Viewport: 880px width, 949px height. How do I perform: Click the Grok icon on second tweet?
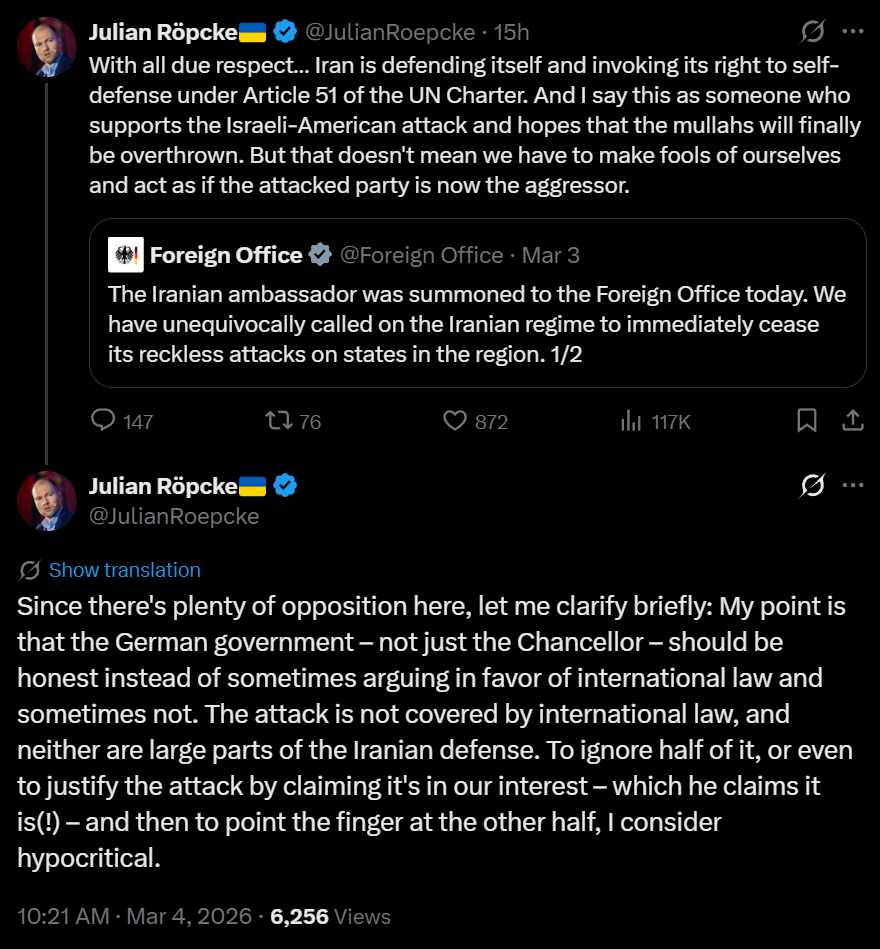pos(813,486)
